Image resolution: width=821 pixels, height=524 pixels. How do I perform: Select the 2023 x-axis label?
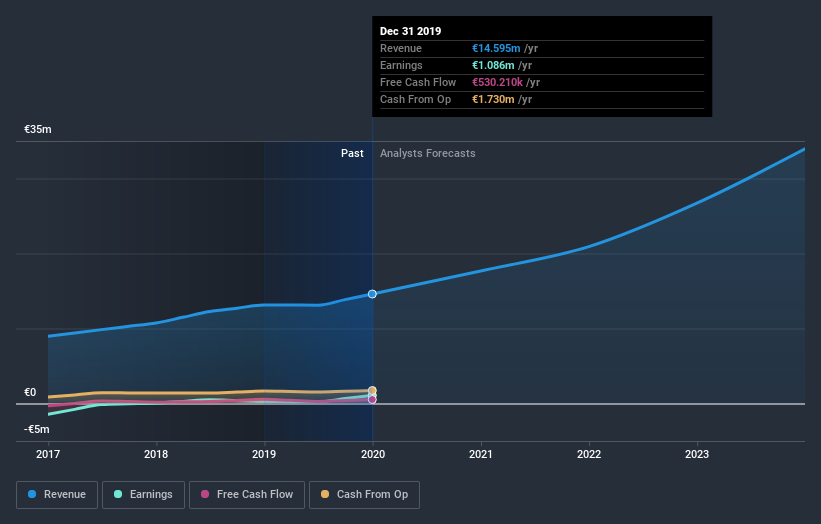tap(697, 454)
